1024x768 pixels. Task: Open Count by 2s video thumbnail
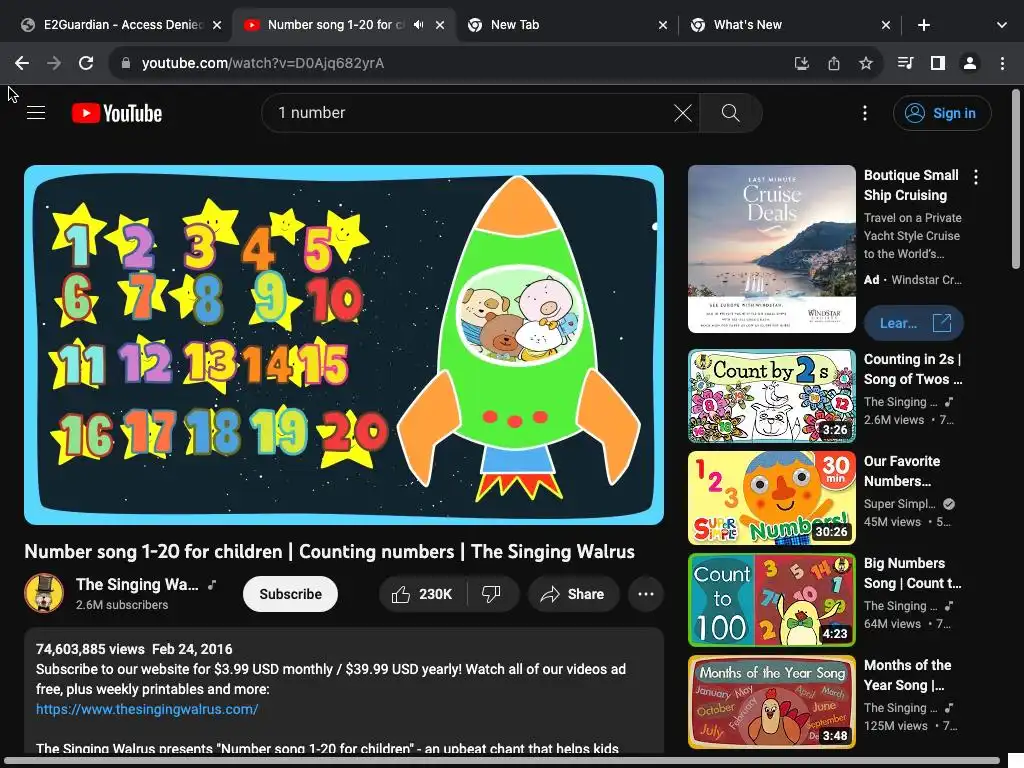click(x=772, y=396)
